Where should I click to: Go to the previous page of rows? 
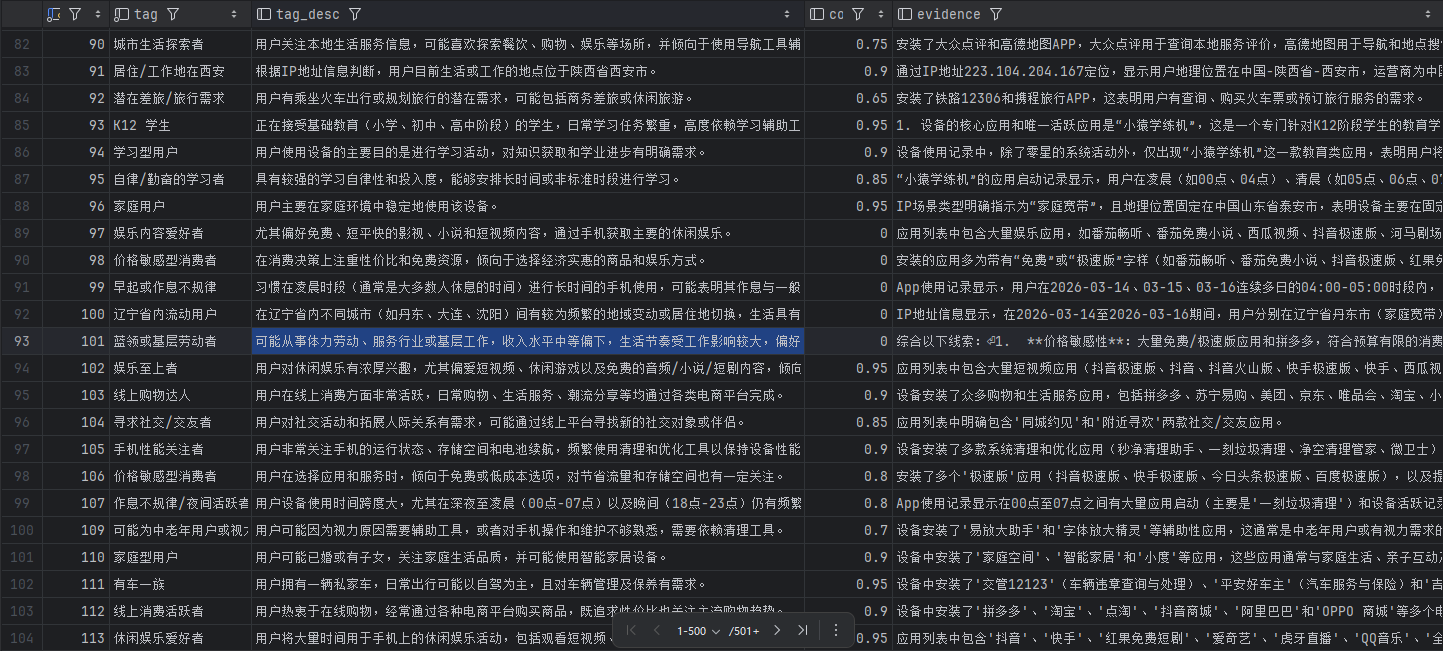point(656,630)
